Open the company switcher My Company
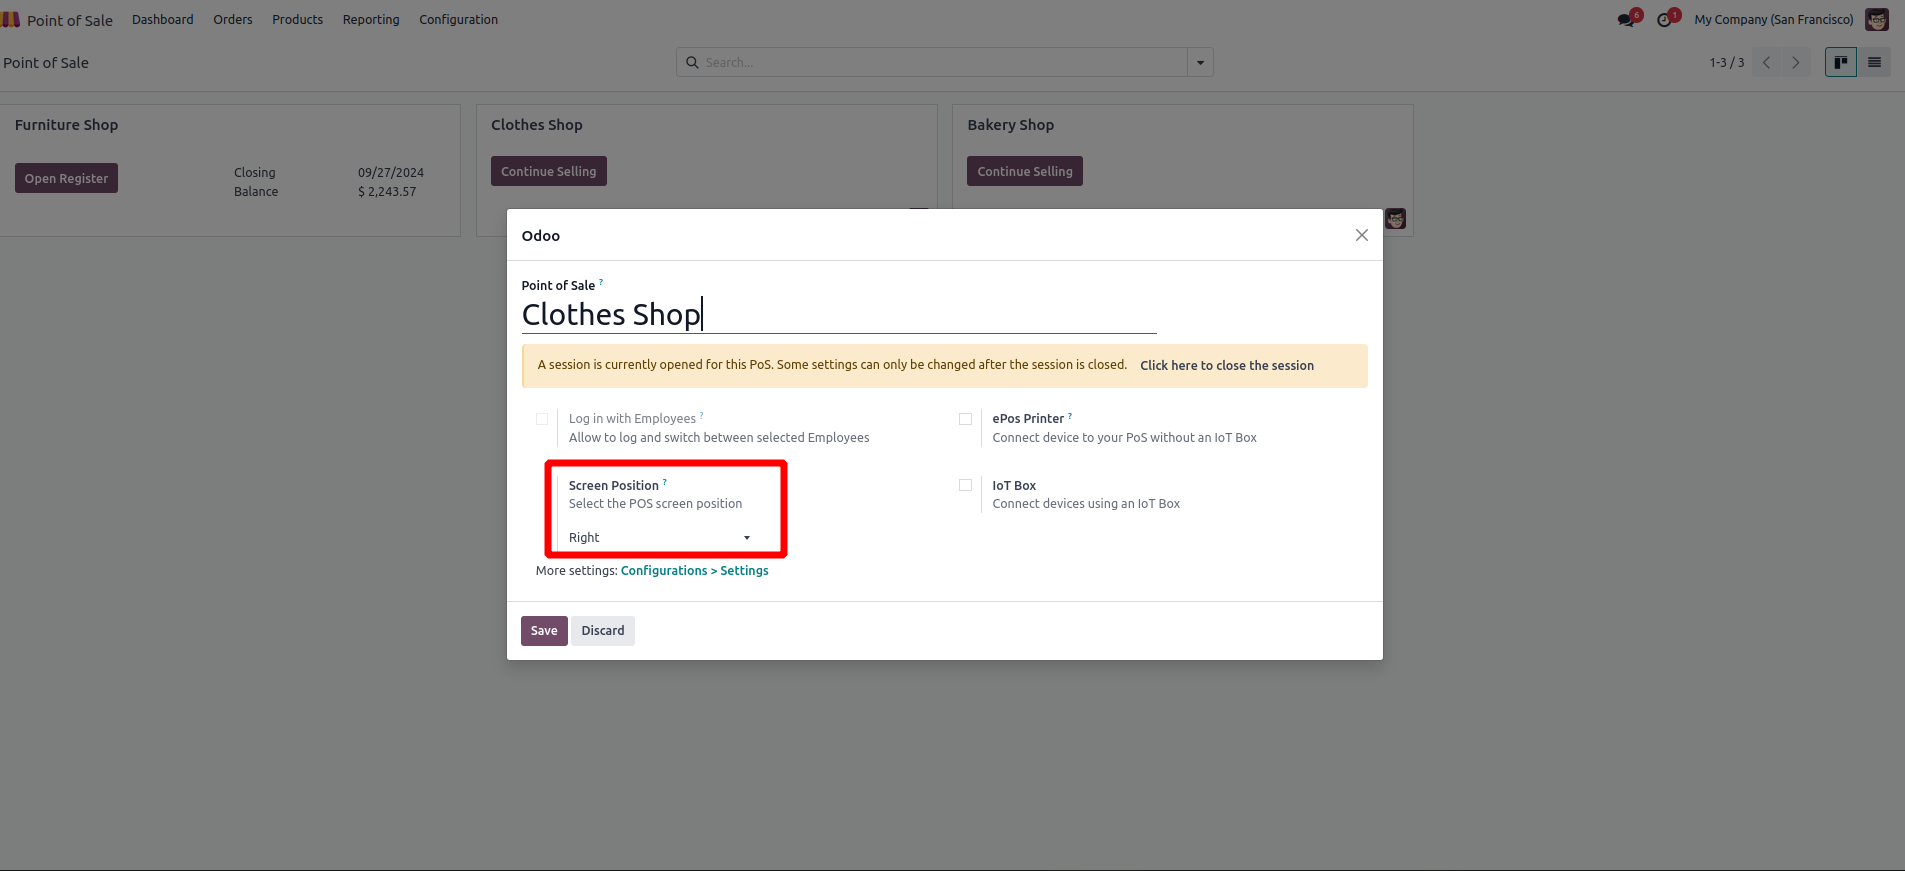This screenshot has width=1905, height=871. click(1773, 20)
